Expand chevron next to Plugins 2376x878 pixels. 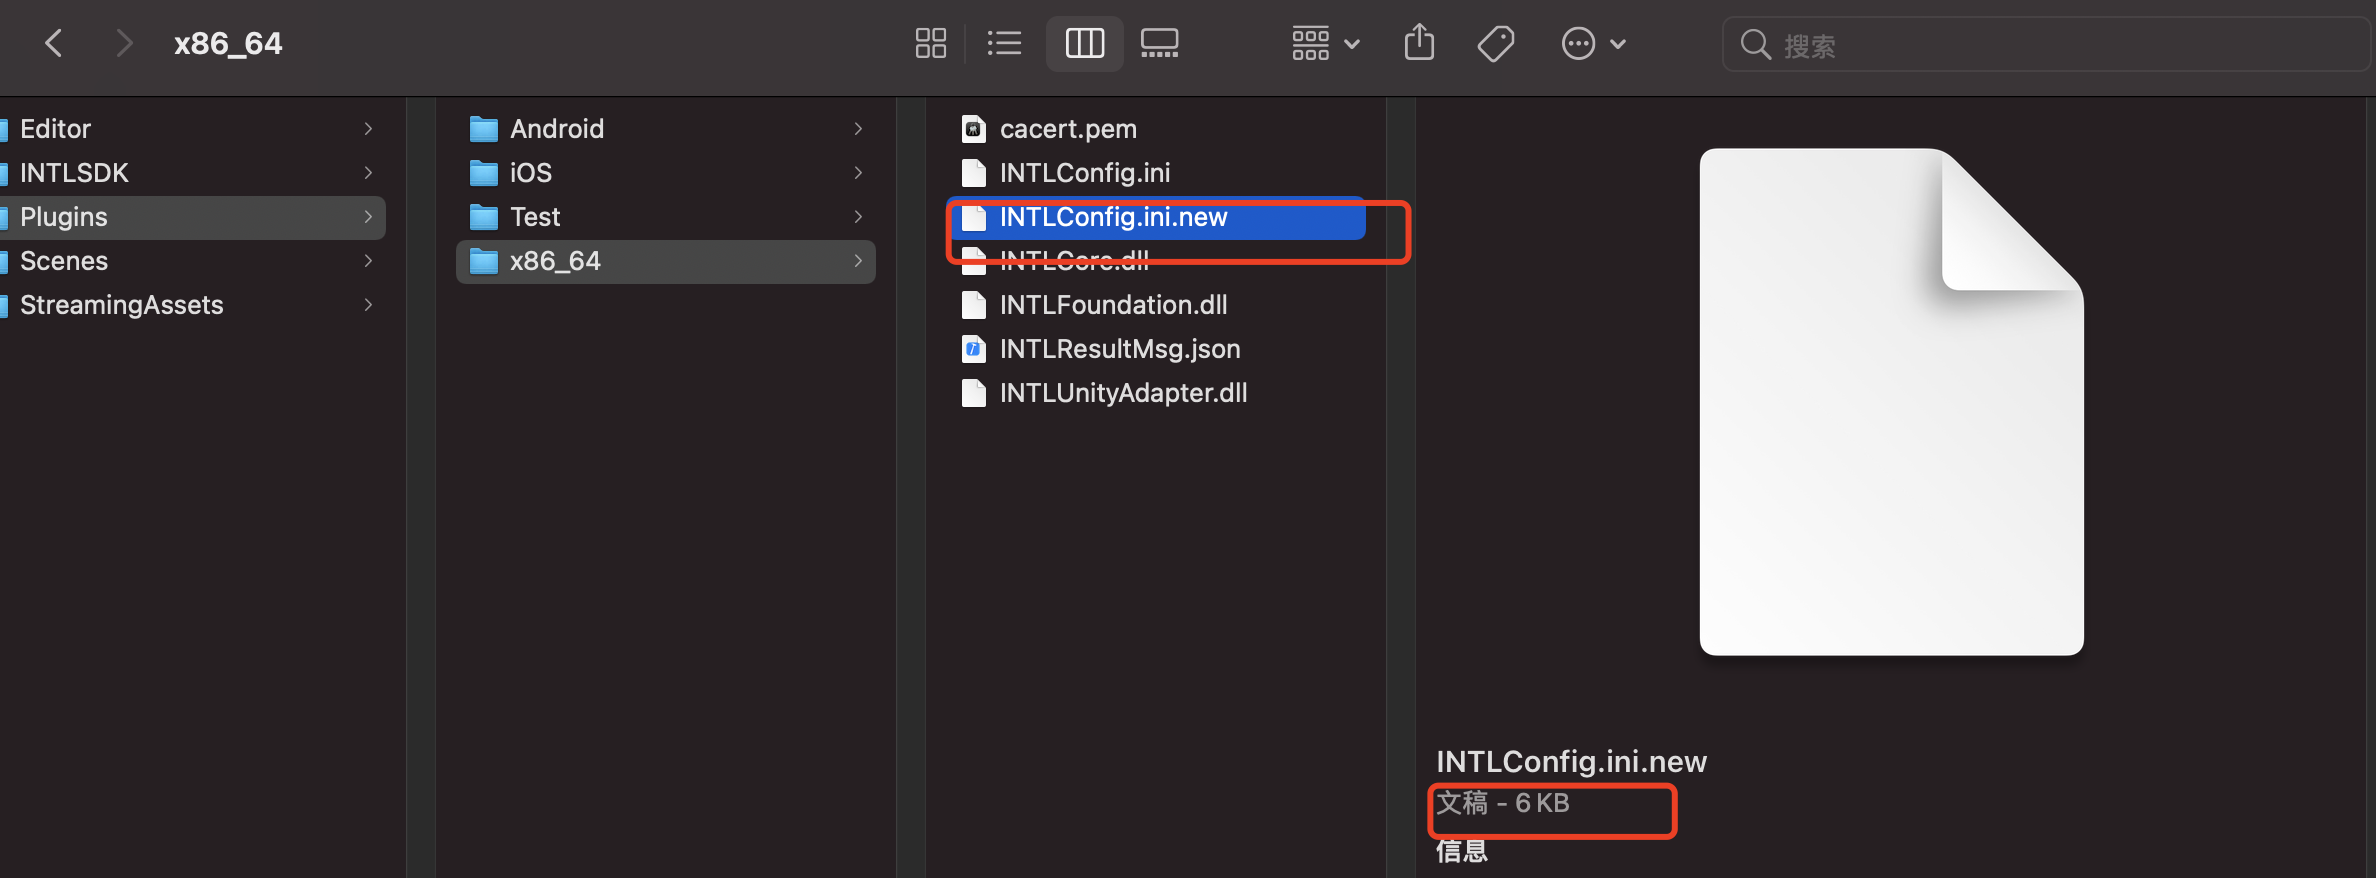pos(368,217)
